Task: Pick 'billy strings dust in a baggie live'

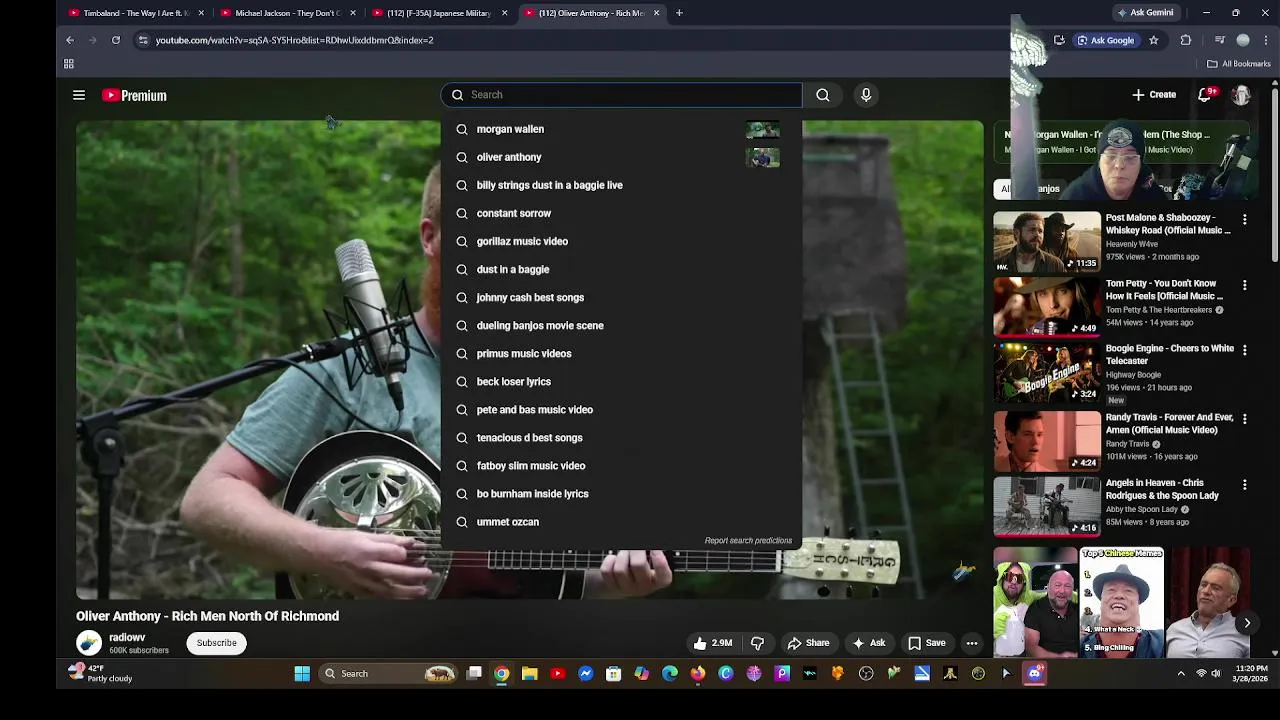Action: (620, 185)
